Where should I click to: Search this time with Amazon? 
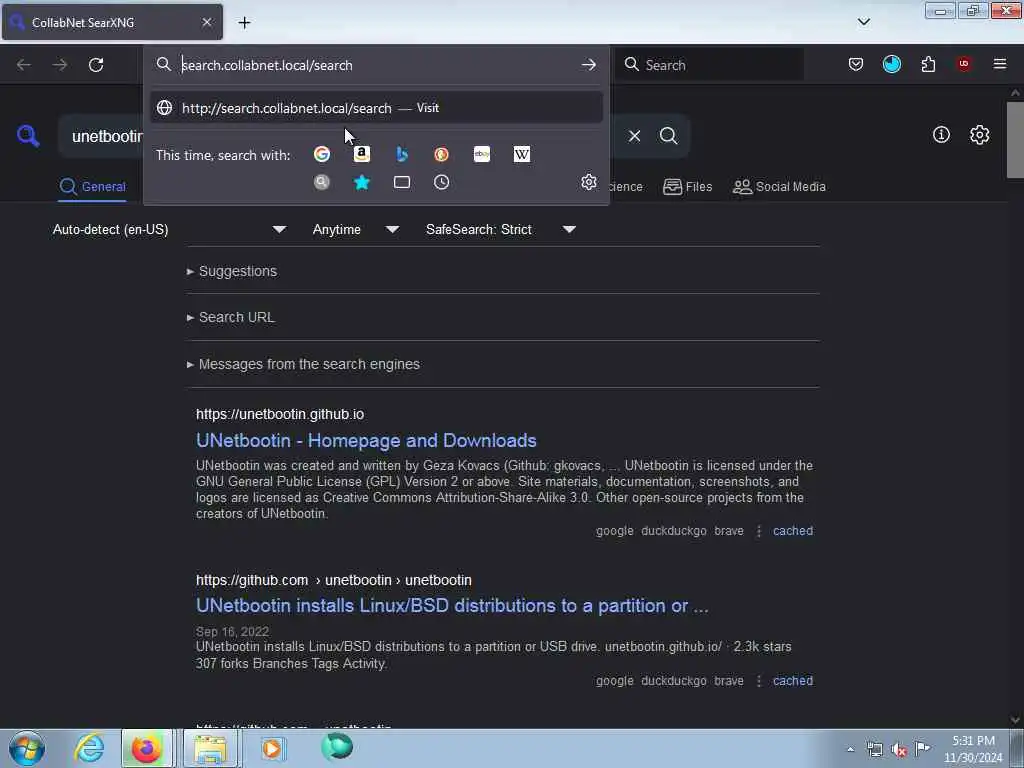click(x=361, y=154)
